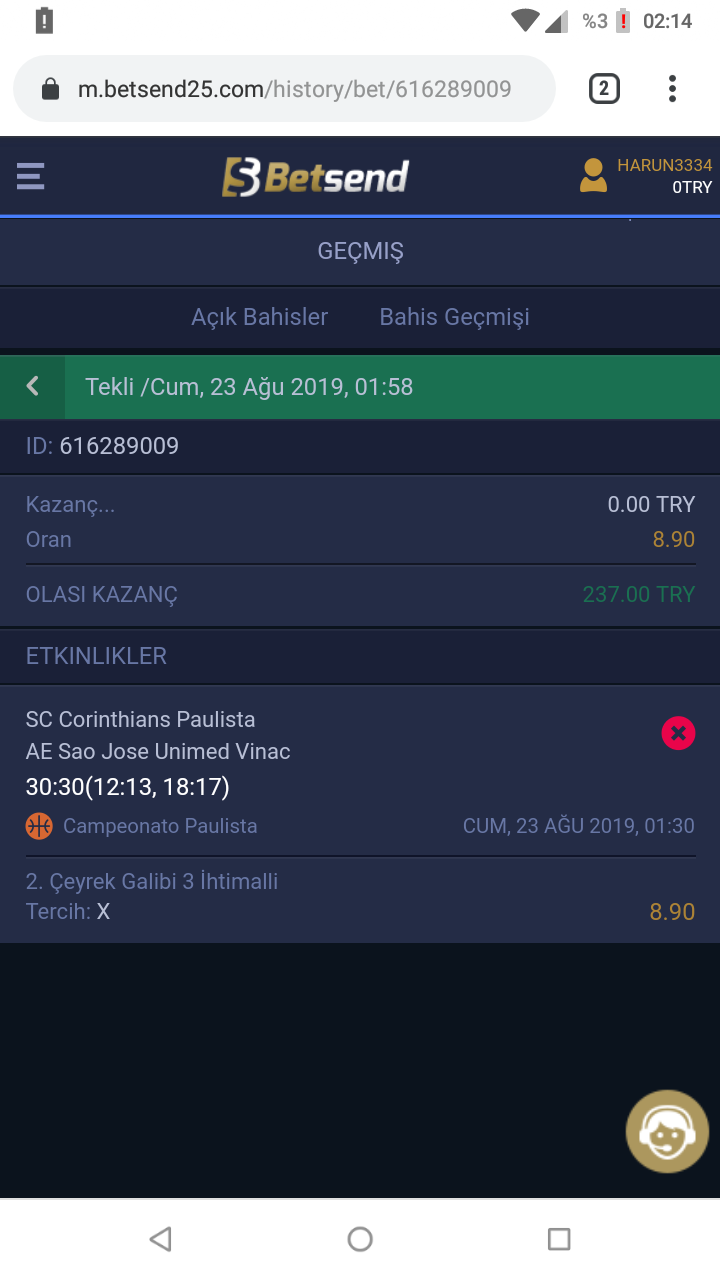Open live support chat bubble
The image size is (720, 1280).
667,1132
